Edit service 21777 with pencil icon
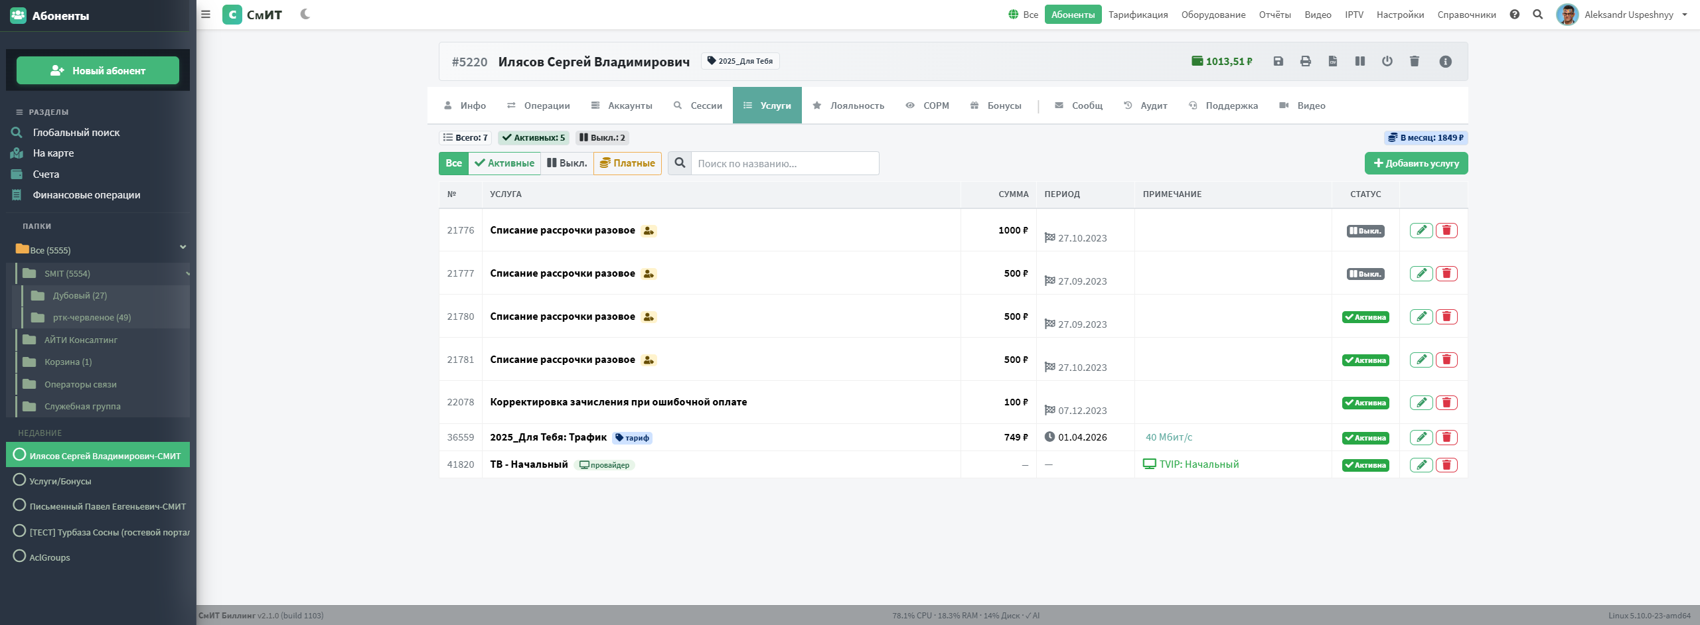 1421,273
